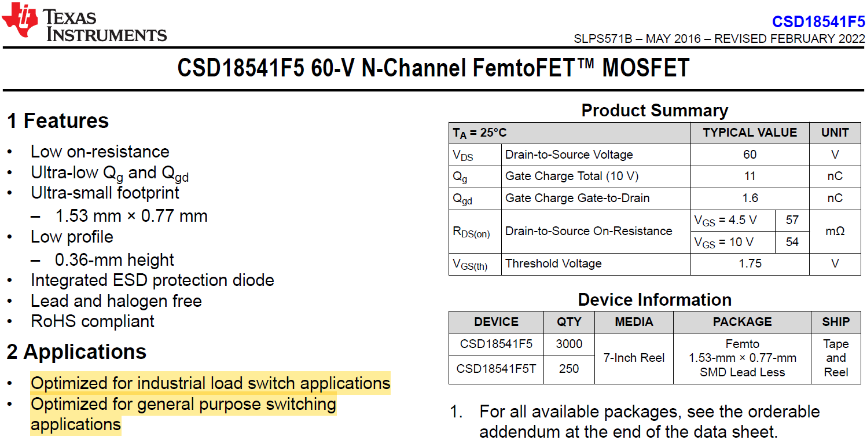
Task: Select the PACKAGE column header
Action: [x=742, y=322]
